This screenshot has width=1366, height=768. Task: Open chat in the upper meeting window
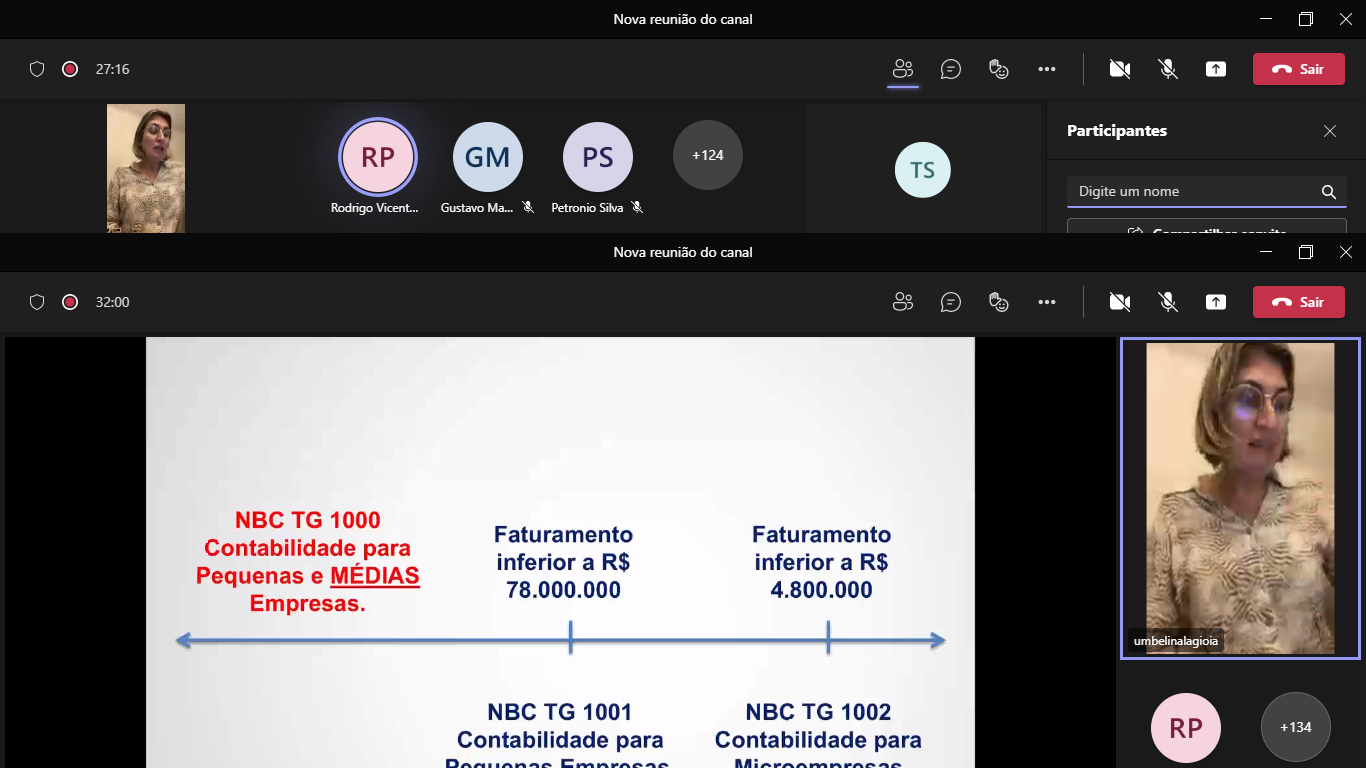951,69
